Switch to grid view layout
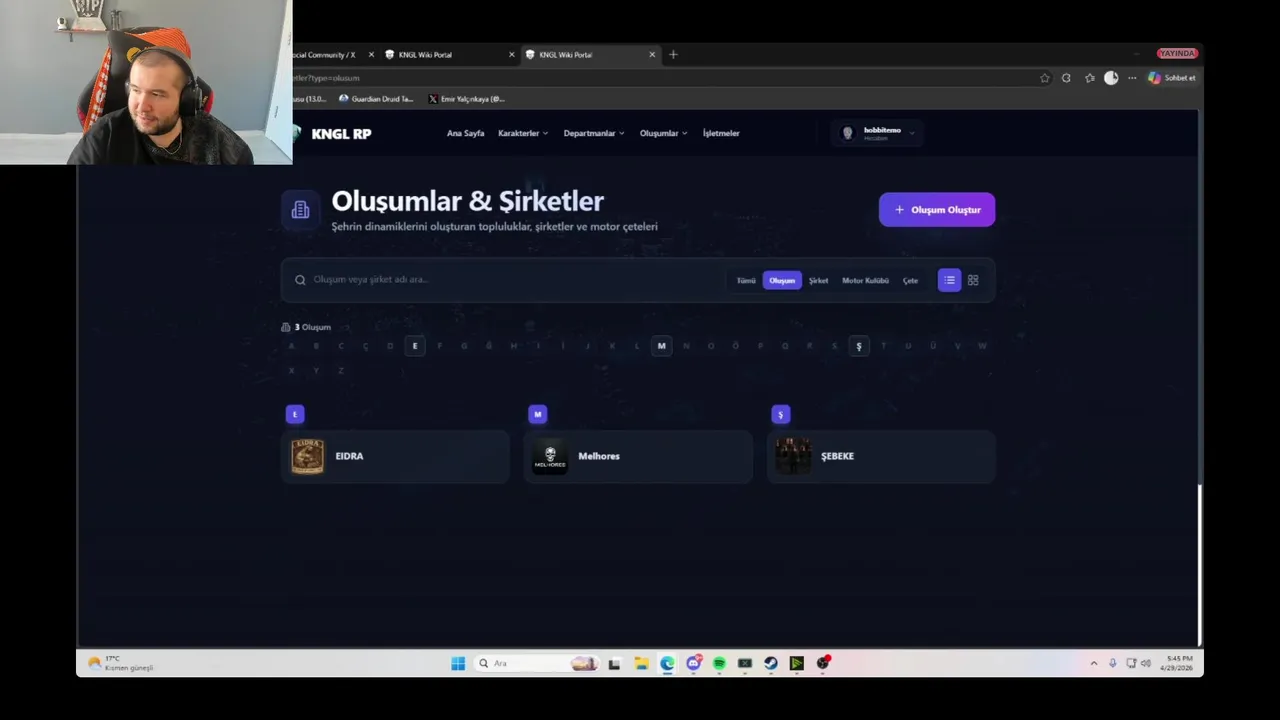 coord(973,280)
